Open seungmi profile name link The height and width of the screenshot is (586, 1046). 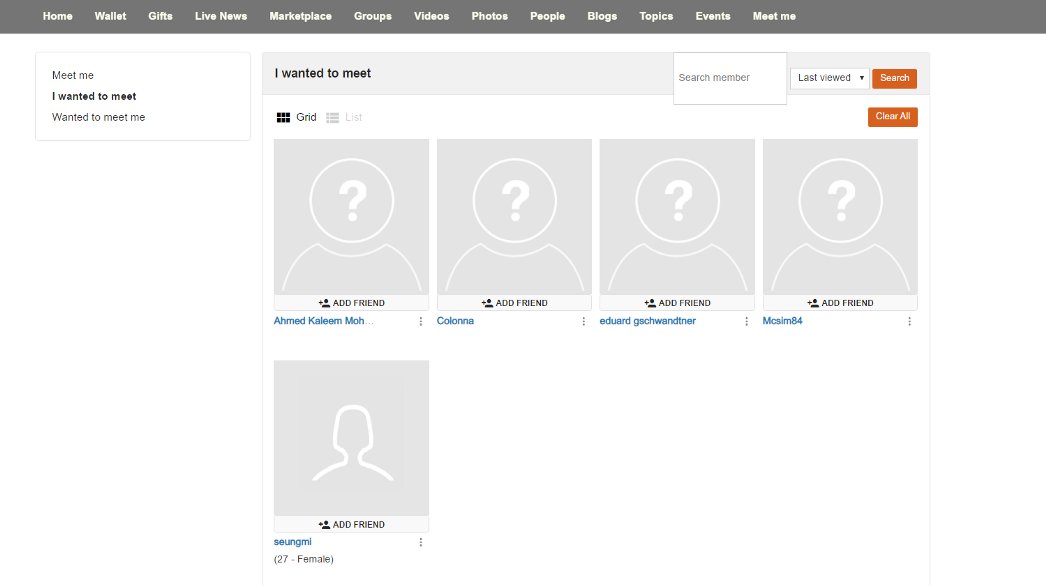(292, 542)
